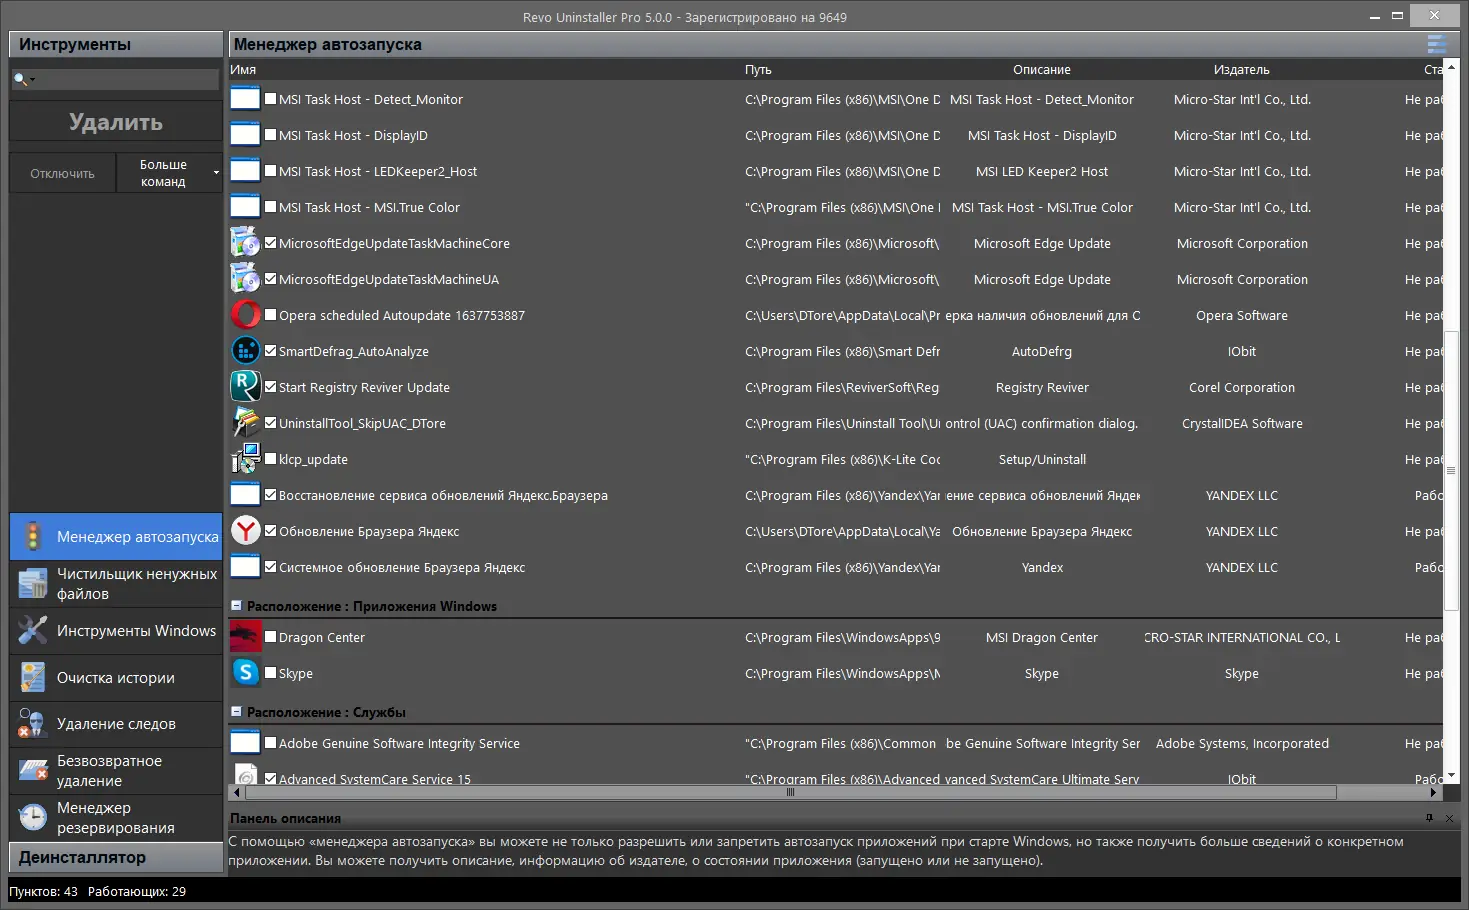This screenshot has height=910, width=1469.
Task: Click the red Yandex icon beside Обновление Браузера Яндекс
Action: click(245, 530)
